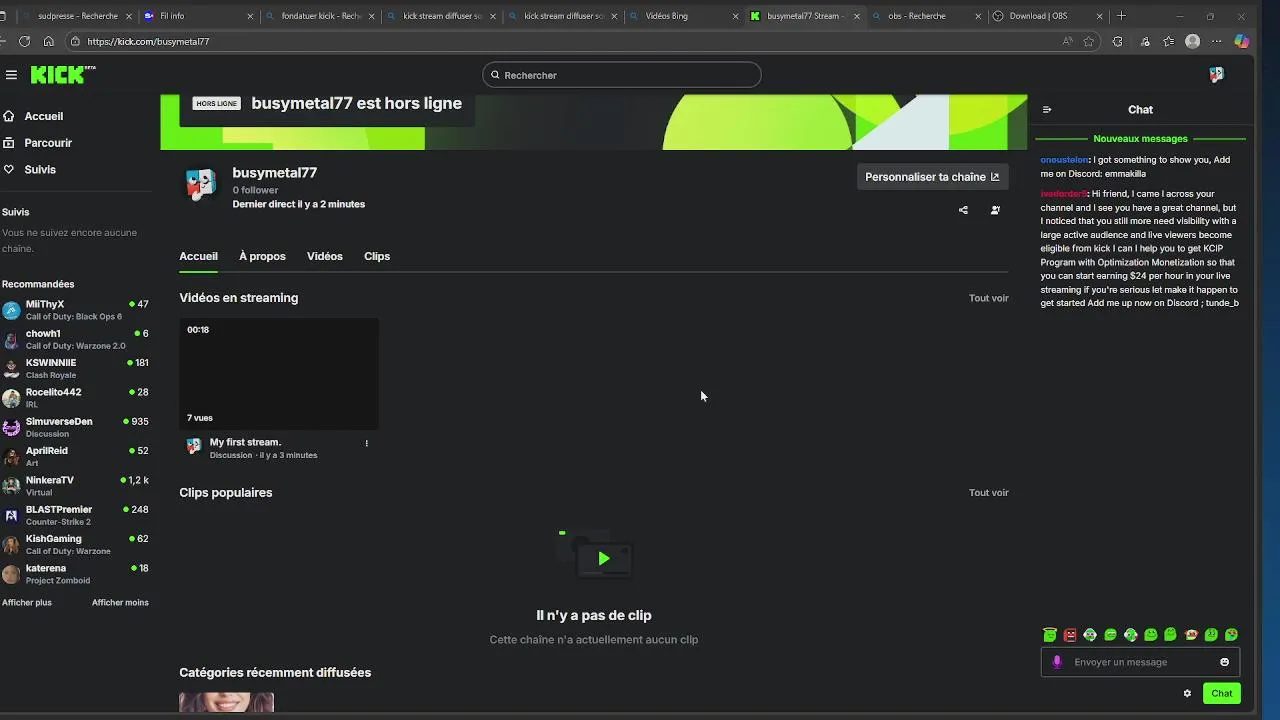The width and height of the screenshot is (1280, 720).
Task: Open the browser profile avatar
Action: [1192, 41]
